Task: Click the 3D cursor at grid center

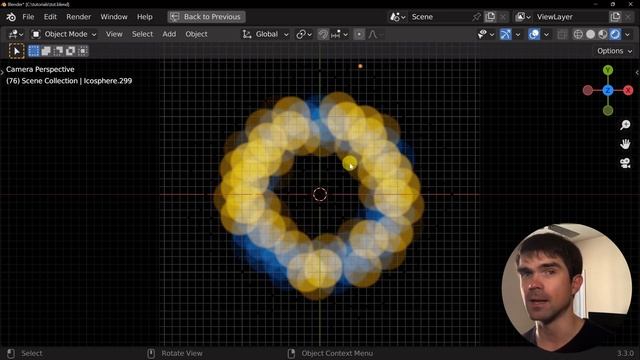Action: point(320,194)
